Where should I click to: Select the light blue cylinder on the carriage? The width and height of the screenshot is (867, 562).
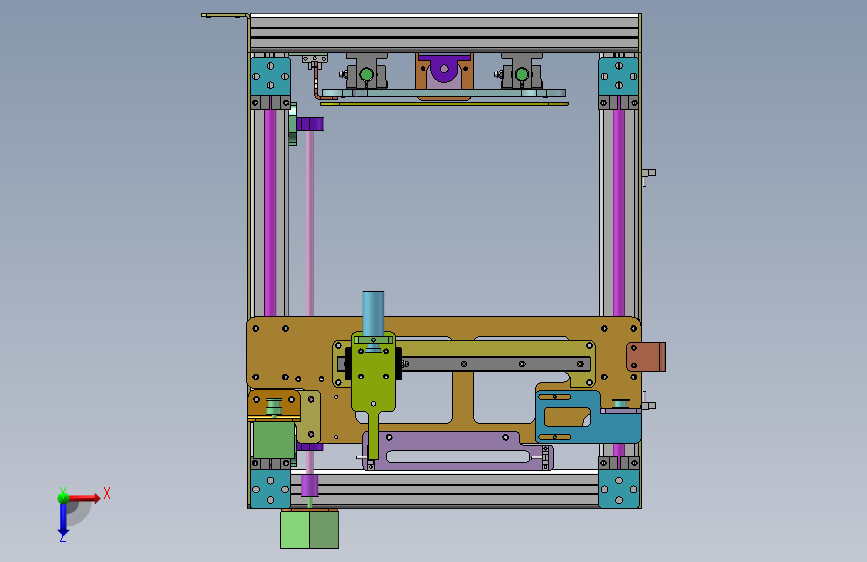[373, 313]
